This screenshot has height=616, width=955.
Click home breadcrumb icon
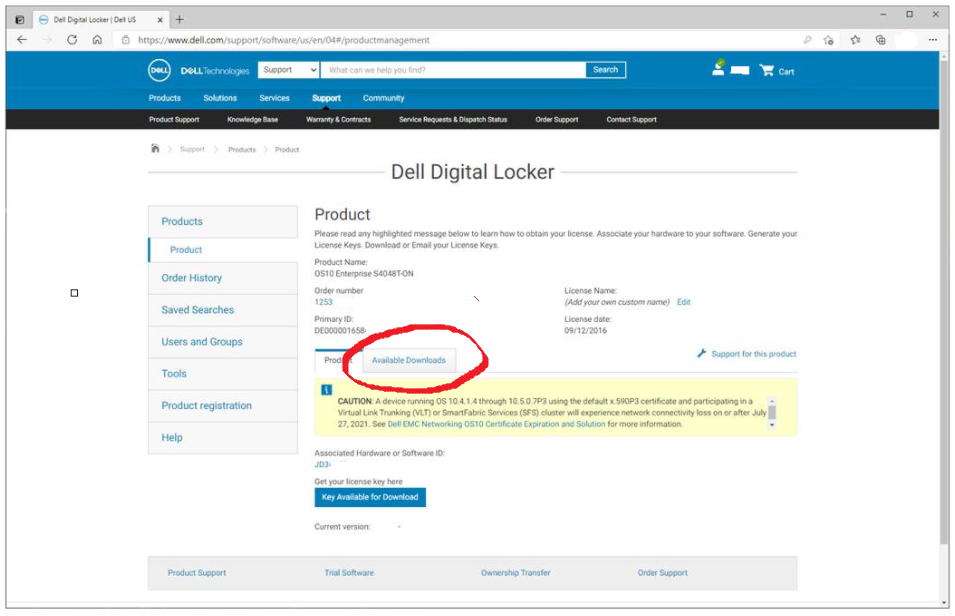pyautogui.click(x=155, y=149)
